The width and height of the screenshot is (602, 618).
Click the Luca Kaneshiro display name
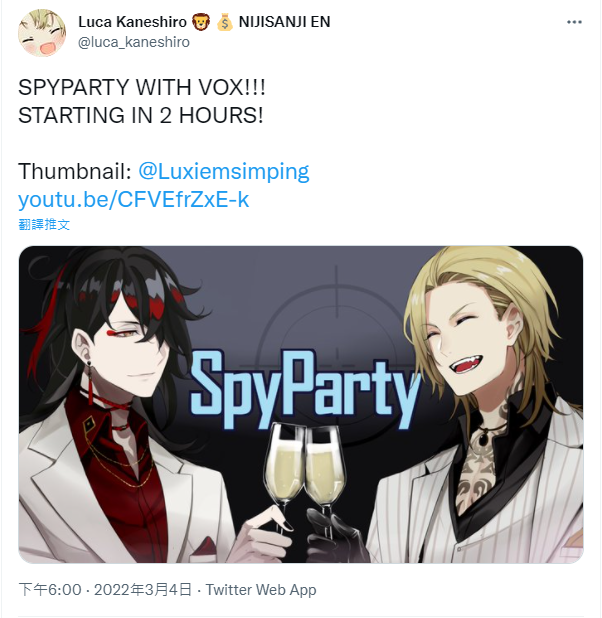tap(132, 22)
